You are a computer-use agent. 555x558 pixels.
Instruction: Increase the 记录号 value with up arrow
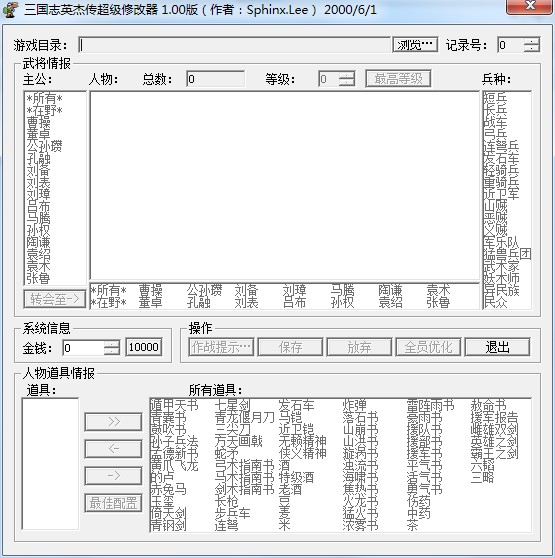tap(532, 41)
